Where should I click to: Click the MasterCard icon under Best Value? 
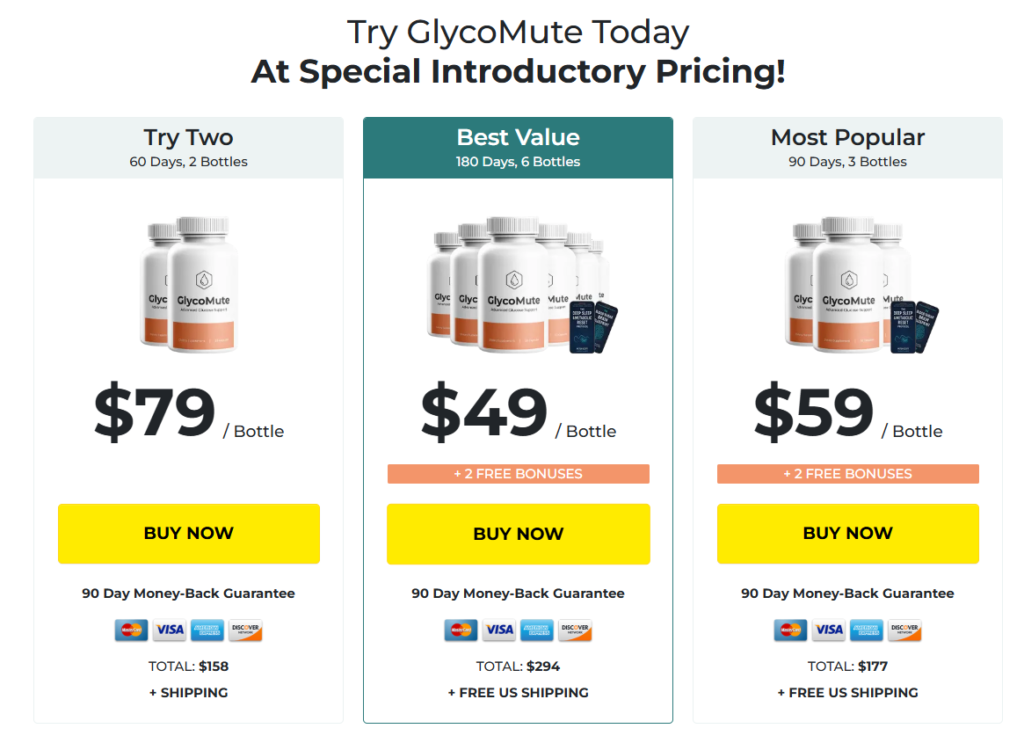click(x=461, y=630)
